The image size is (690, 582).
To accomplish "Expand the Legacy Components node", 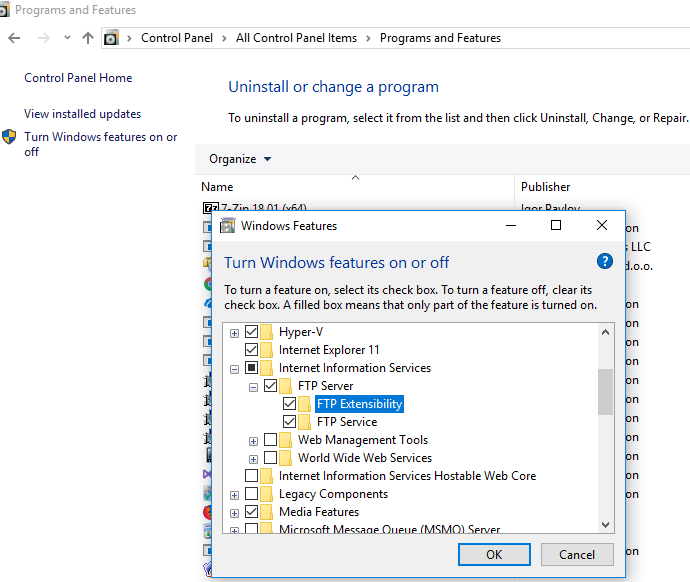I will click(235, 495).
